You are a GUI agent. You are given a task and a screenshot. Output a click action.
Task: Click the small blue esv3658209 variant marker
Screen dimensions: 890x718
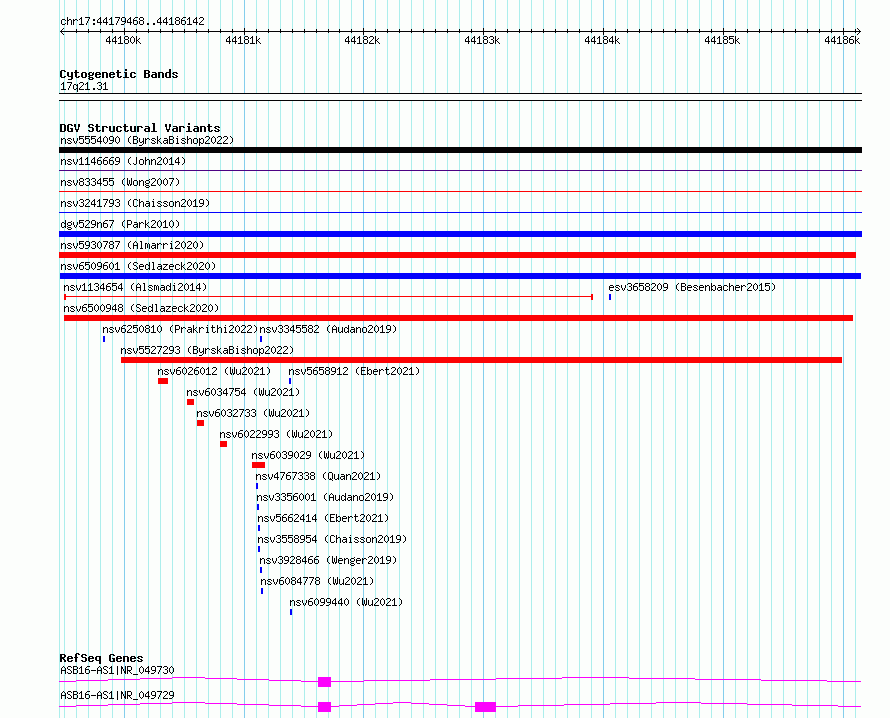[x=610, y=297]
